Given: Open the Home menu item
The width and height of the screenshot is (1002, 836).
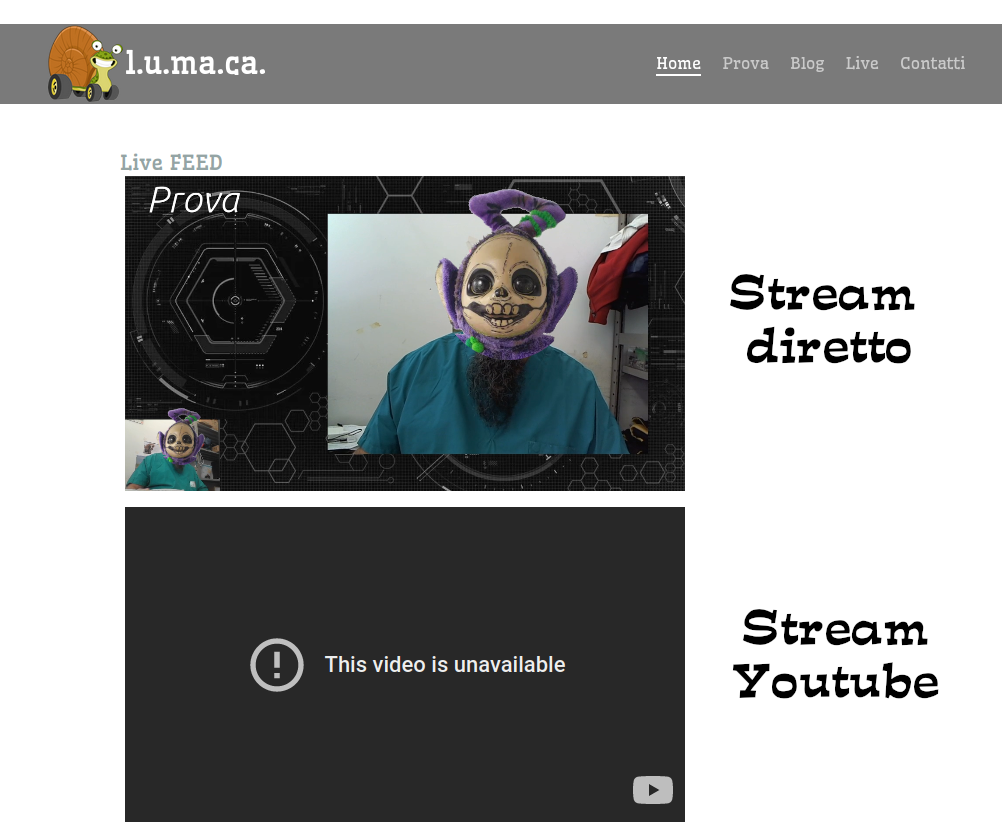Looking at the screenshot, I should tap(678, 63).
